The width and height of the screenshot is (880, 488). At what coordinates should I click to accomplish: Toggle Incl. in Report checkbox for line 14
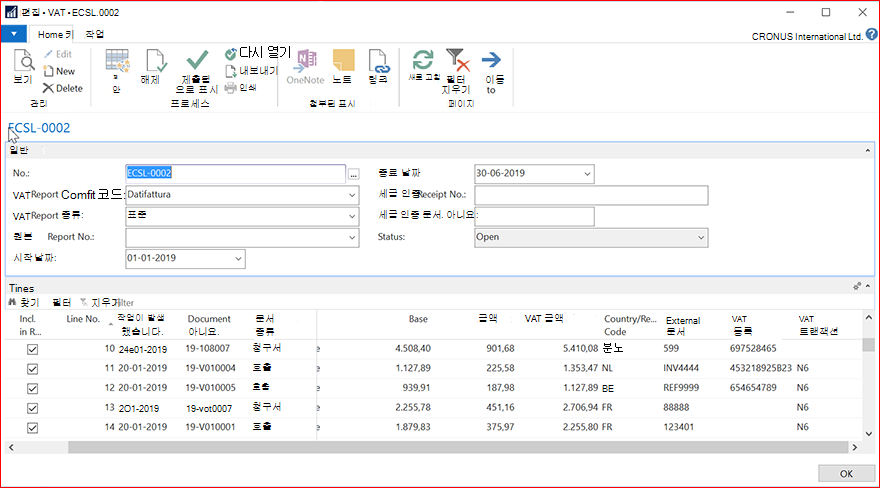coord(33,427)
